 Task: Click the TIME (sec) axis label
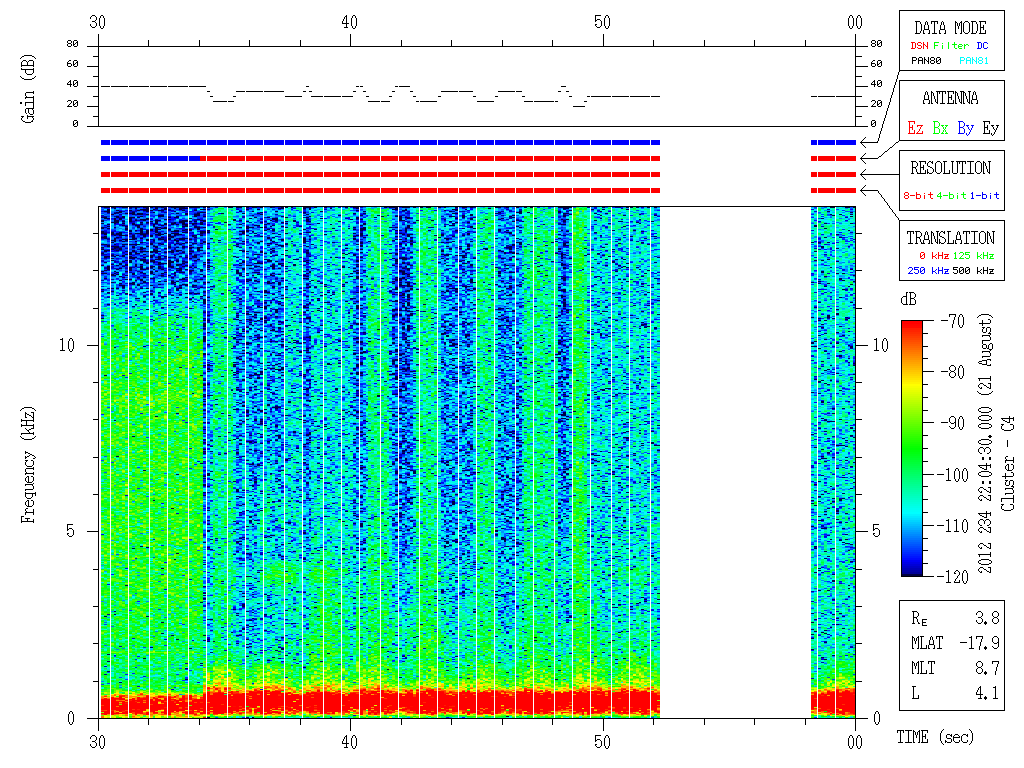pyautogui.click(x=933, y=738)
